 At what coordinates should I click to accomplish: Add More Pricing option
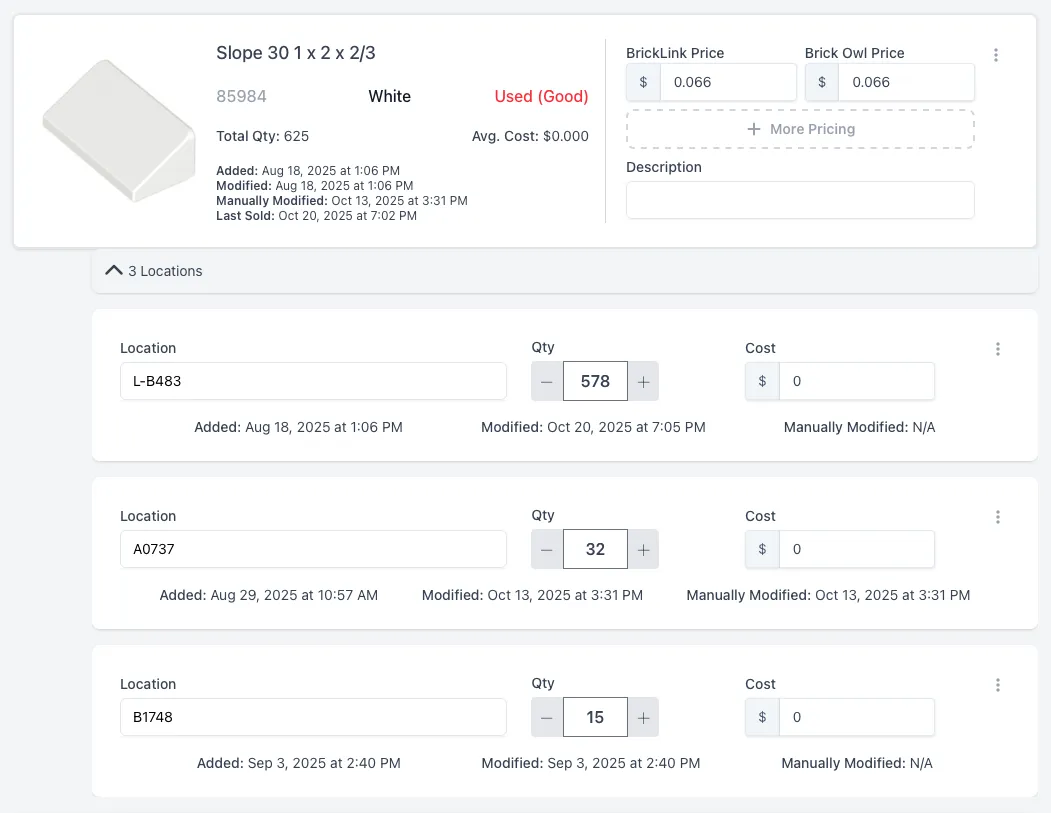pos(800,129)
